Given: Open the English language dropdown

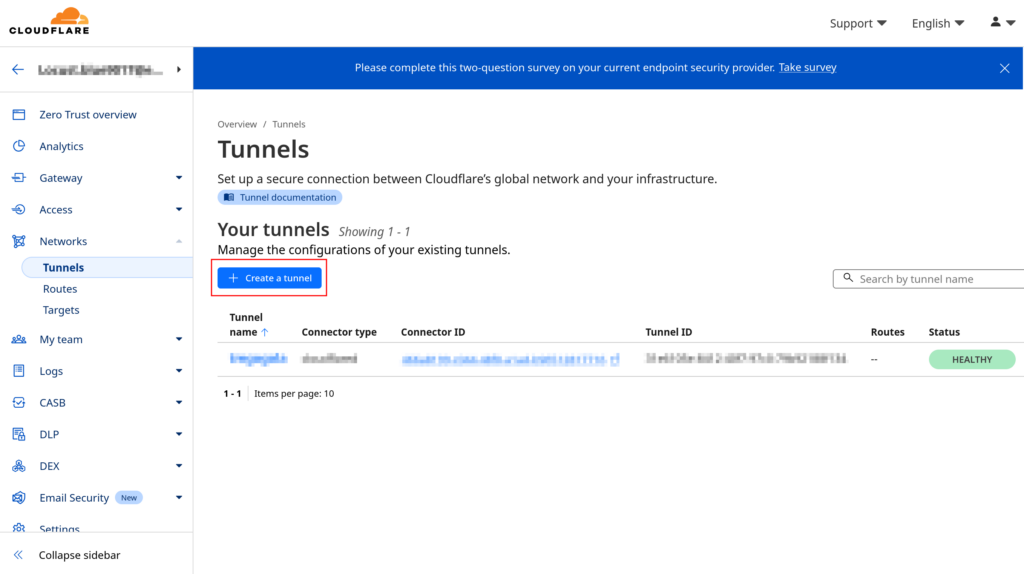Looking at the screenshot, I should tap(938, 24).
